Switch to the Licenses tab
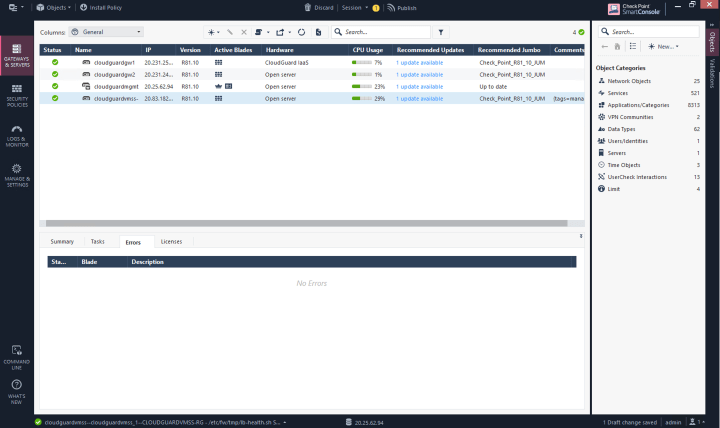 [171, 242]
